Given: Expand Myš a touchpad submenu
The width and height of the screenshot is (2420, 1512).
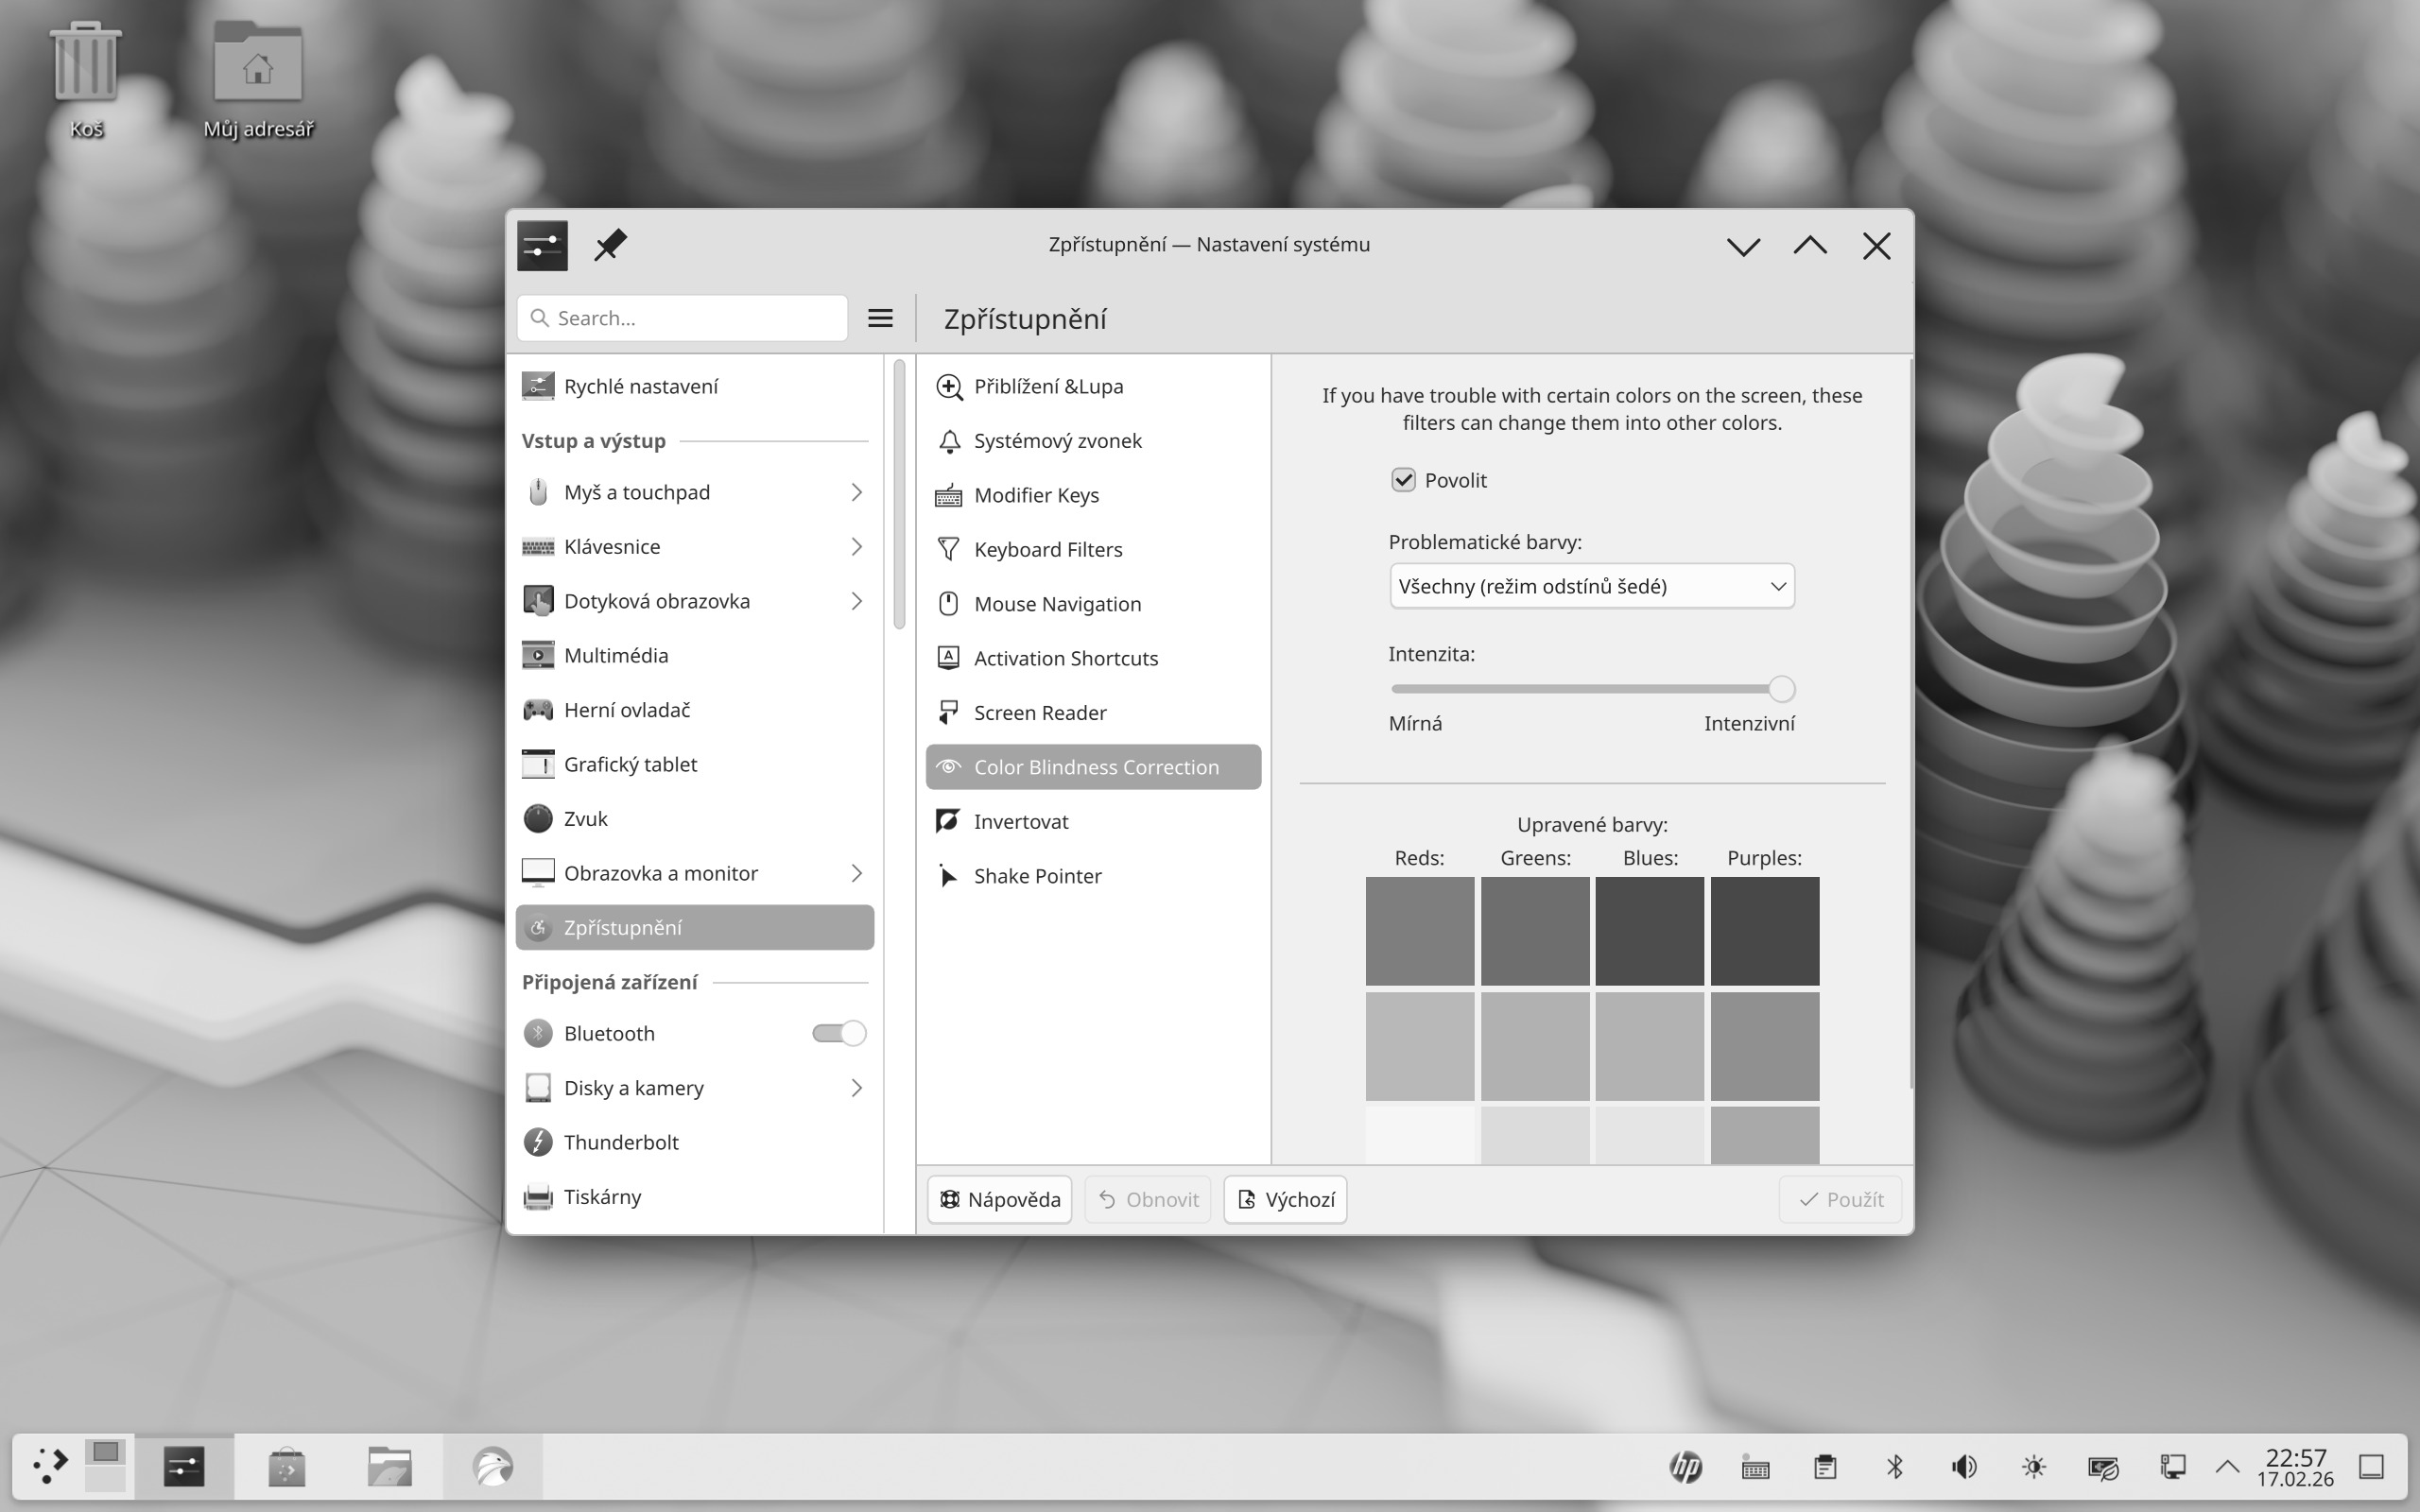Looking at the screenshot, I should pyautogui.click(x=856, y=492).
